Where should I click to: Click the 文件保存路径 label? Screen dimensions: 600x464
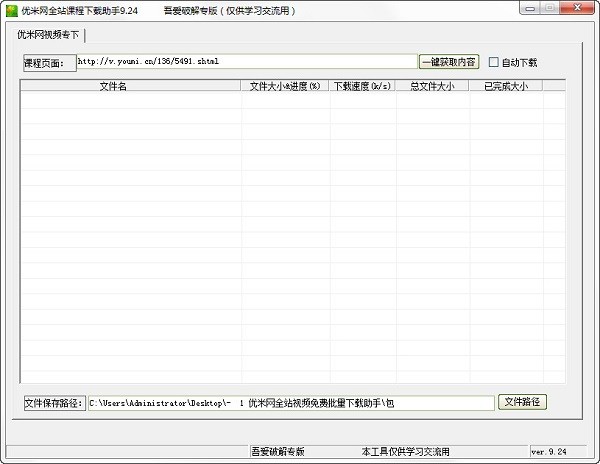pyautogui.click(x=54, y=403)
